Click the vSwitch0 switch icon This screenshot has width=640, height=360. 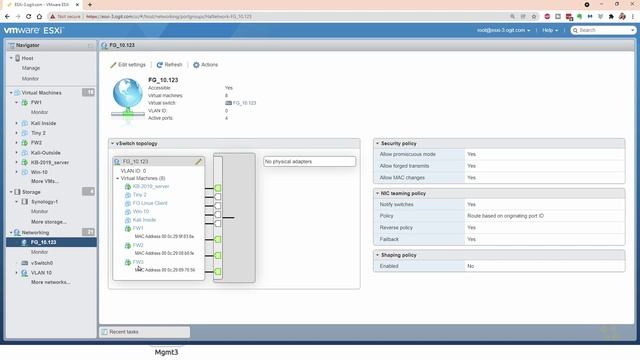[24, 263]
